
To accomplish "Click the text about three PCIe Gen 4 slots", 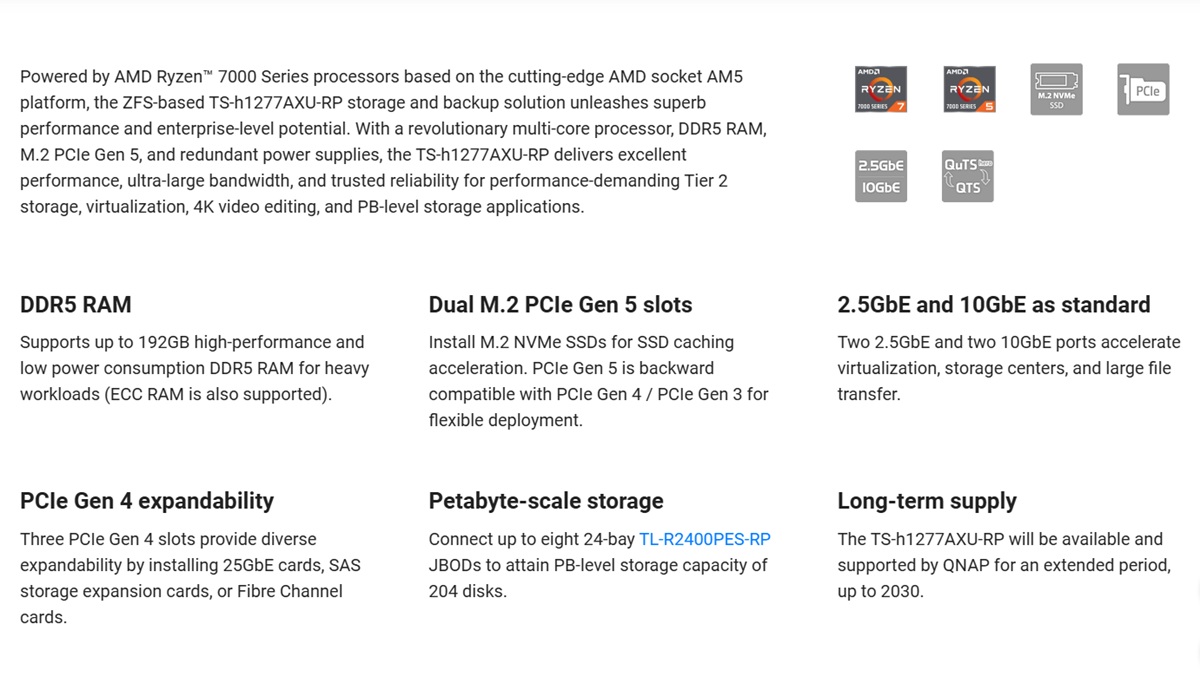I will 190,578.
